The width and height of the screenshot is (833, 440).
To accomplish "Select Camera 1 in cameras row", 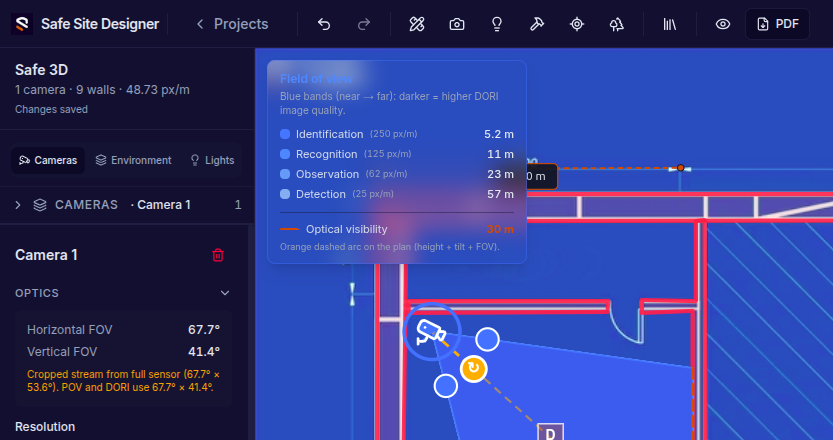I will click(x=164, y=205).
